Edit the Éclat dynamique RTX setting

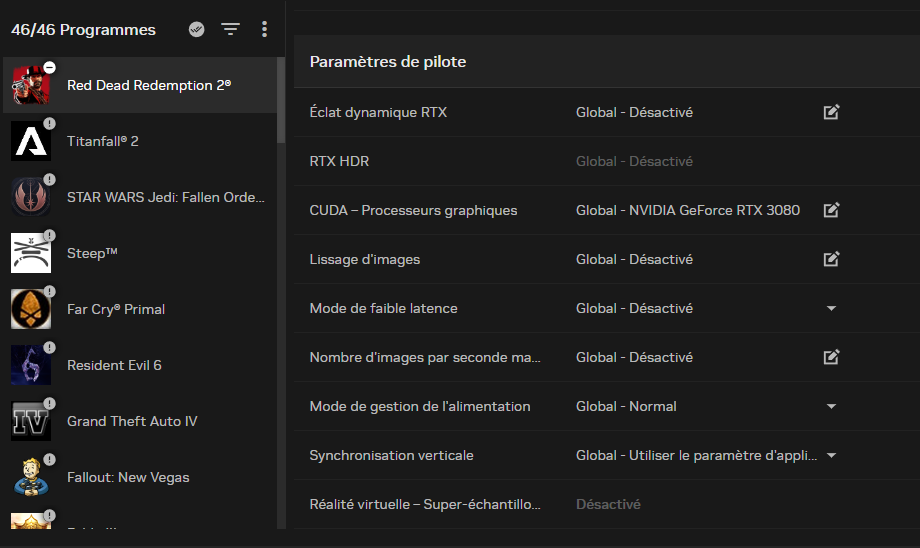point(831,112)
